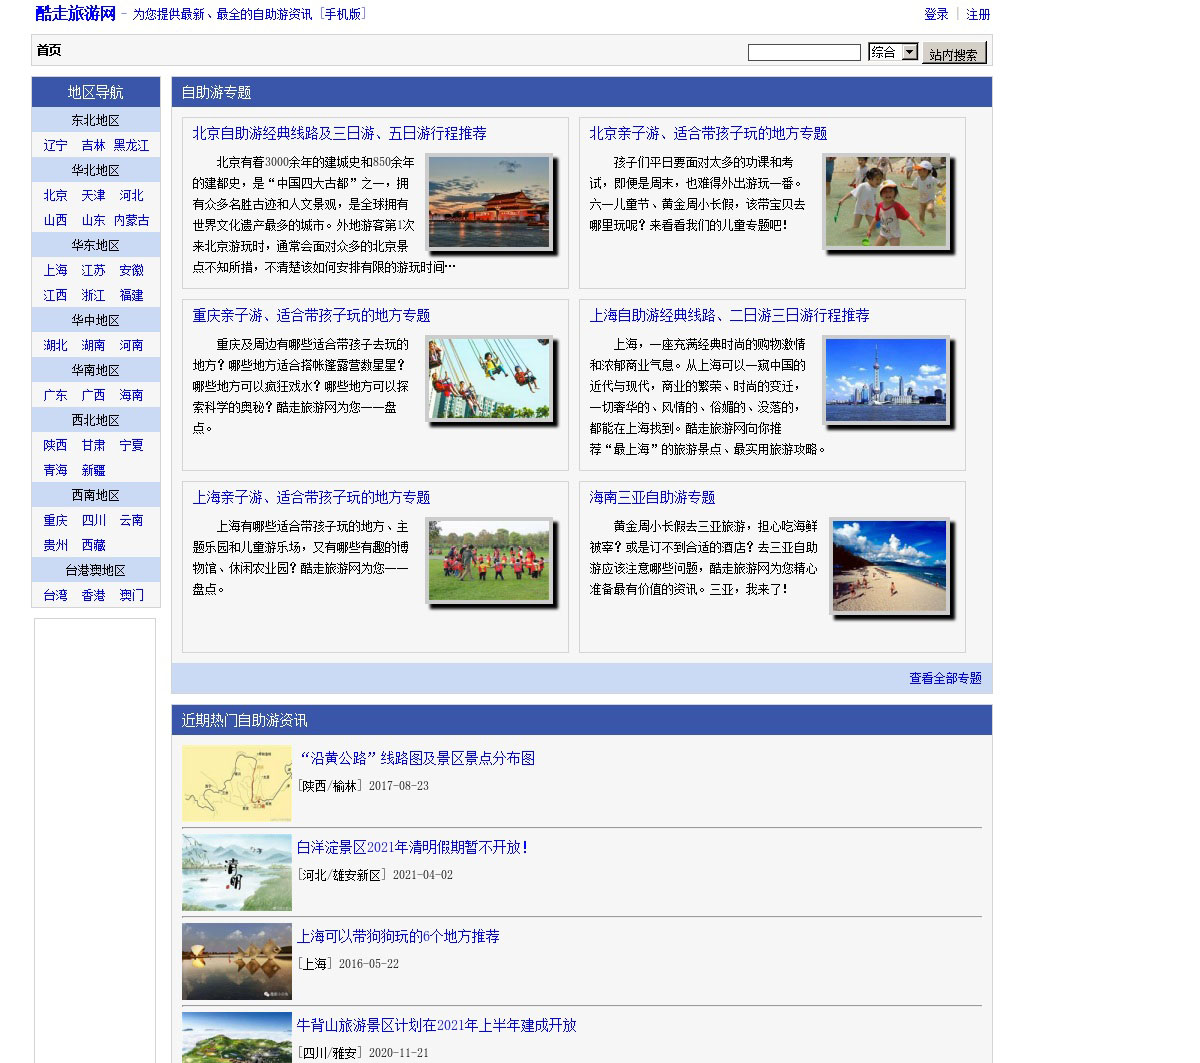Click the Tiananmen photo in Beijing topic
Viewport: 1200px width, 1063px height.
click(x=489, y=202)
